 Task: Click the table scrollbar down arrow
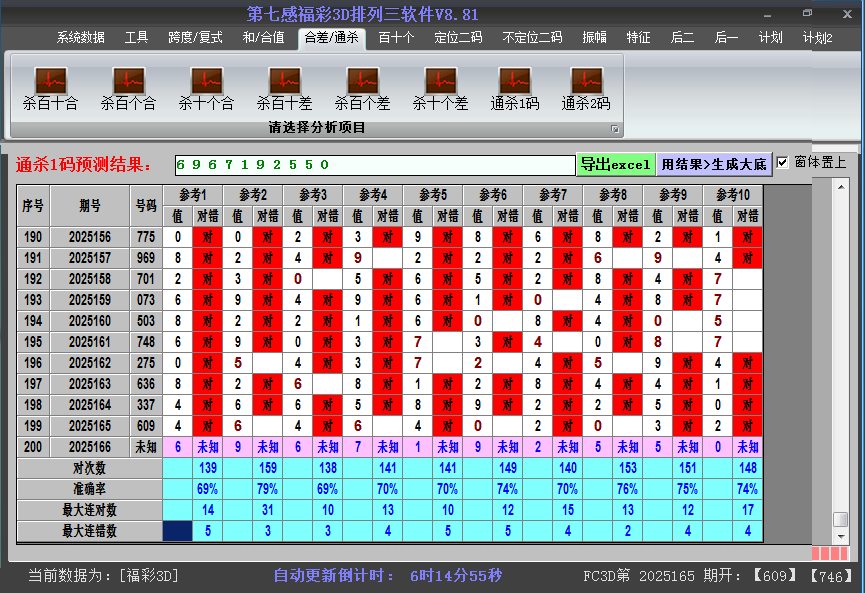(841, 536)
